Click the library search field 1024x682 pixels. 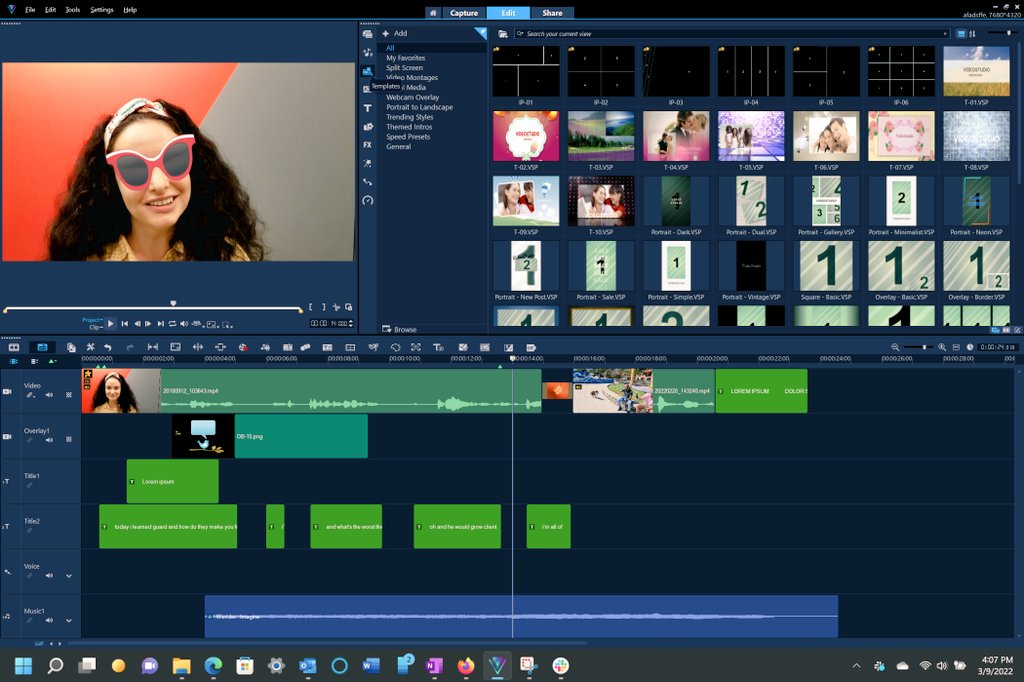coord(731,33)
